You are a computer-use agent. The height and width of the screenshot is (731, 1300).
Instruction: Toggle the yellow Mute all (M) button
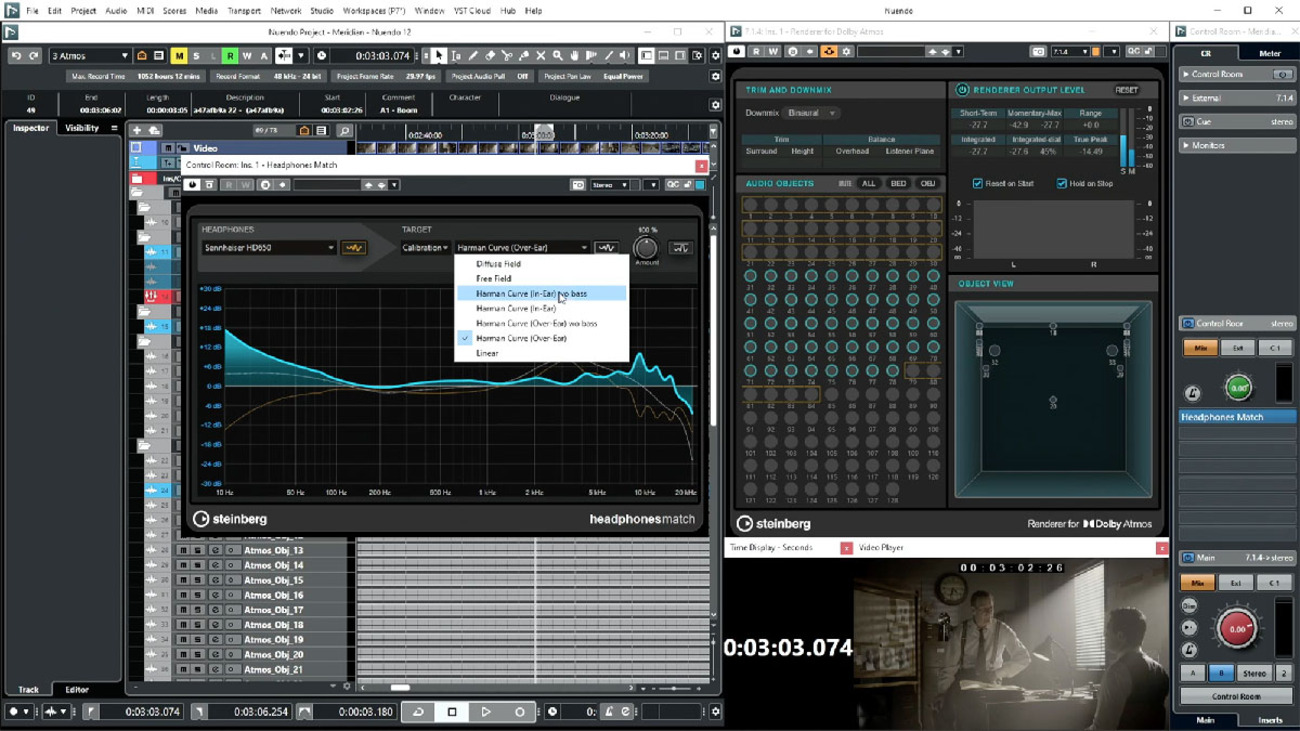tap(178, 56)
